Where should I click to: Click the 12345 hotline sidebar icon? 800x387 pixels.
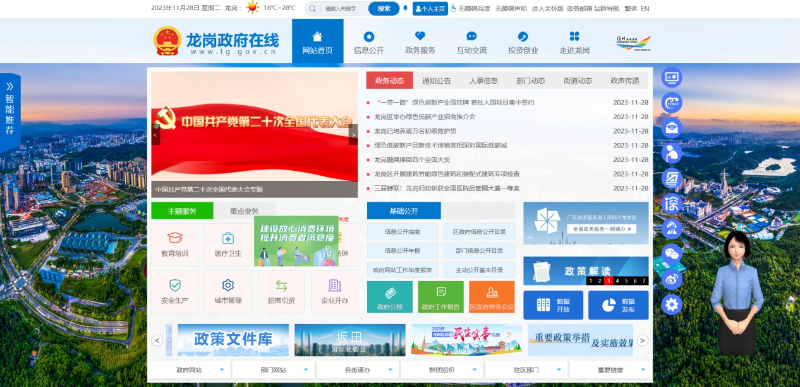[671, 102]
